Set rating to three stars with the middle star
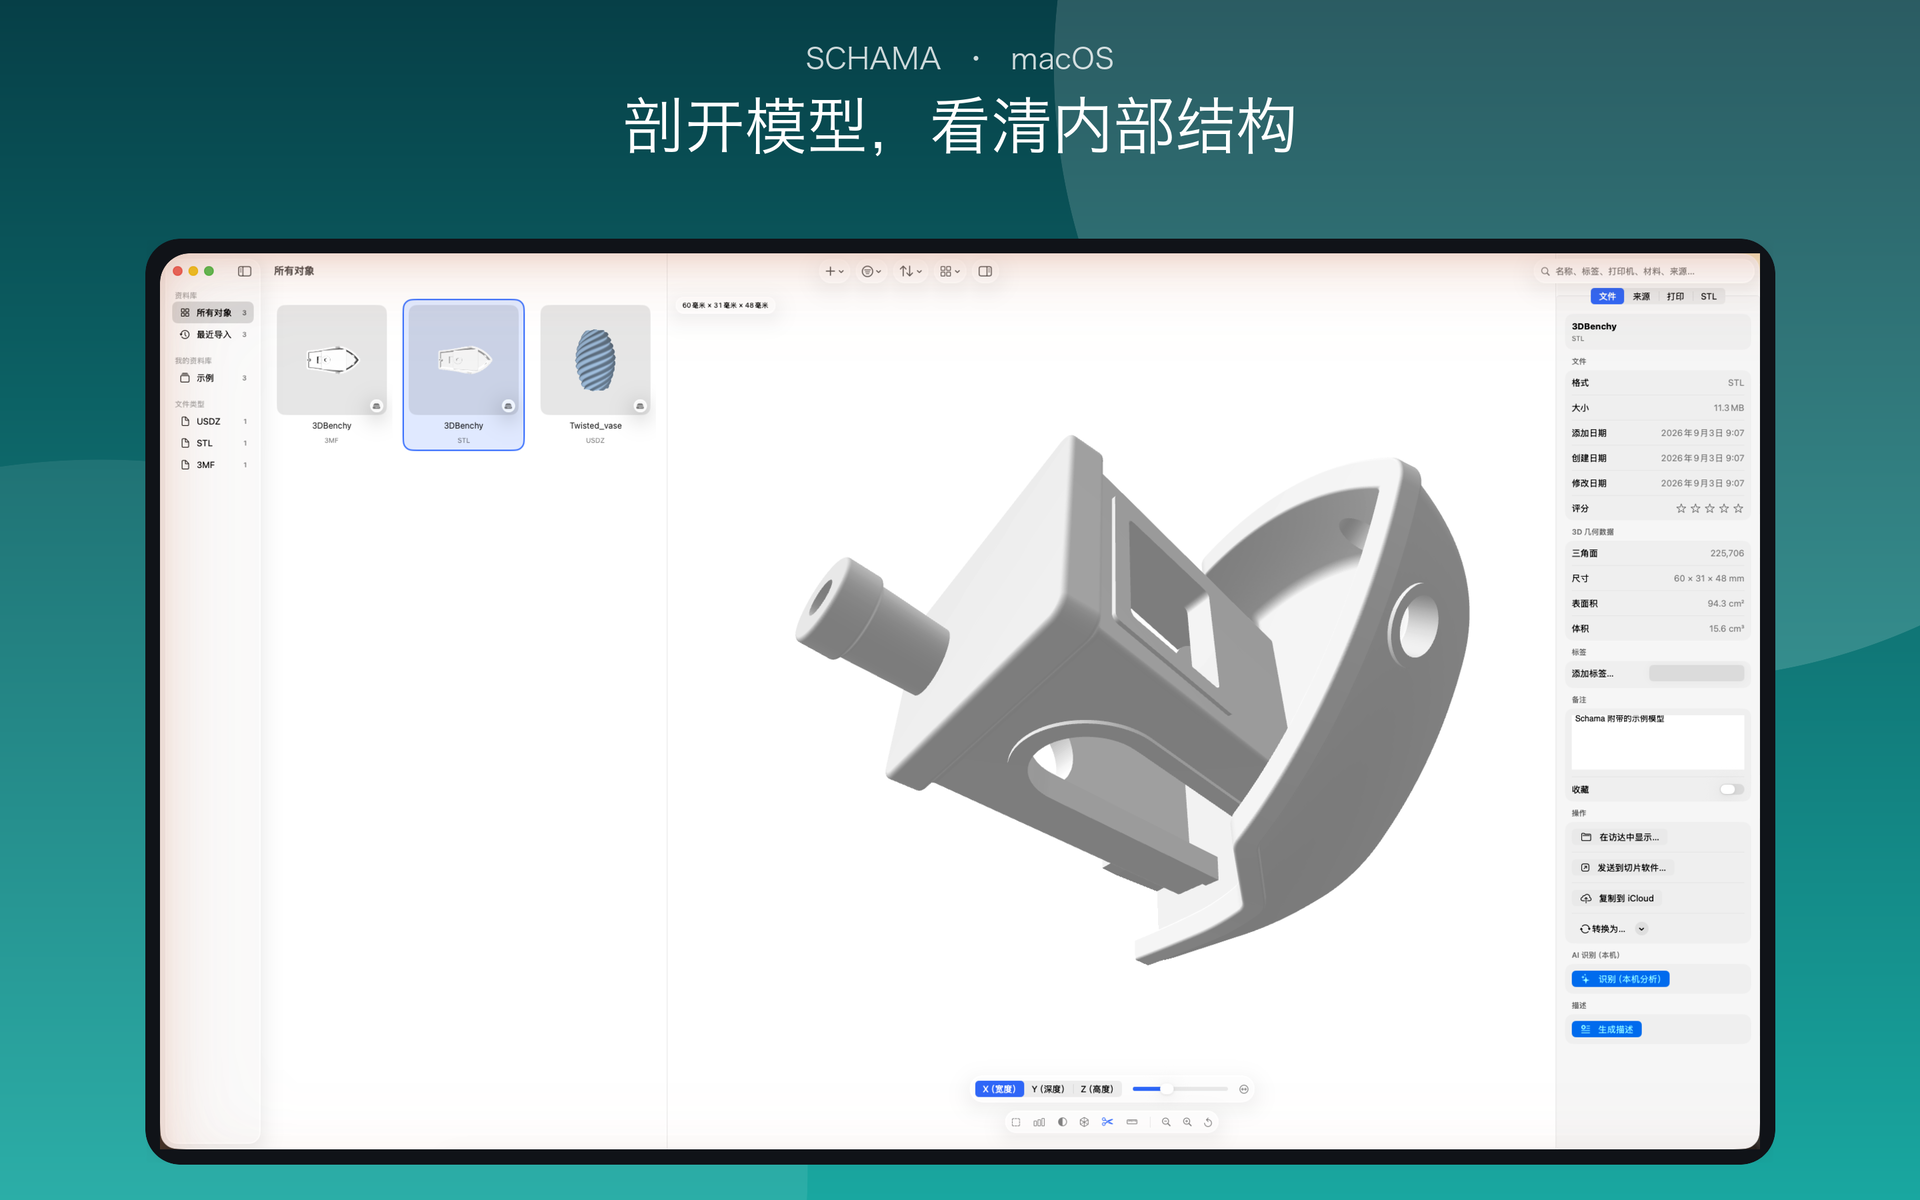 [1710, 509]
